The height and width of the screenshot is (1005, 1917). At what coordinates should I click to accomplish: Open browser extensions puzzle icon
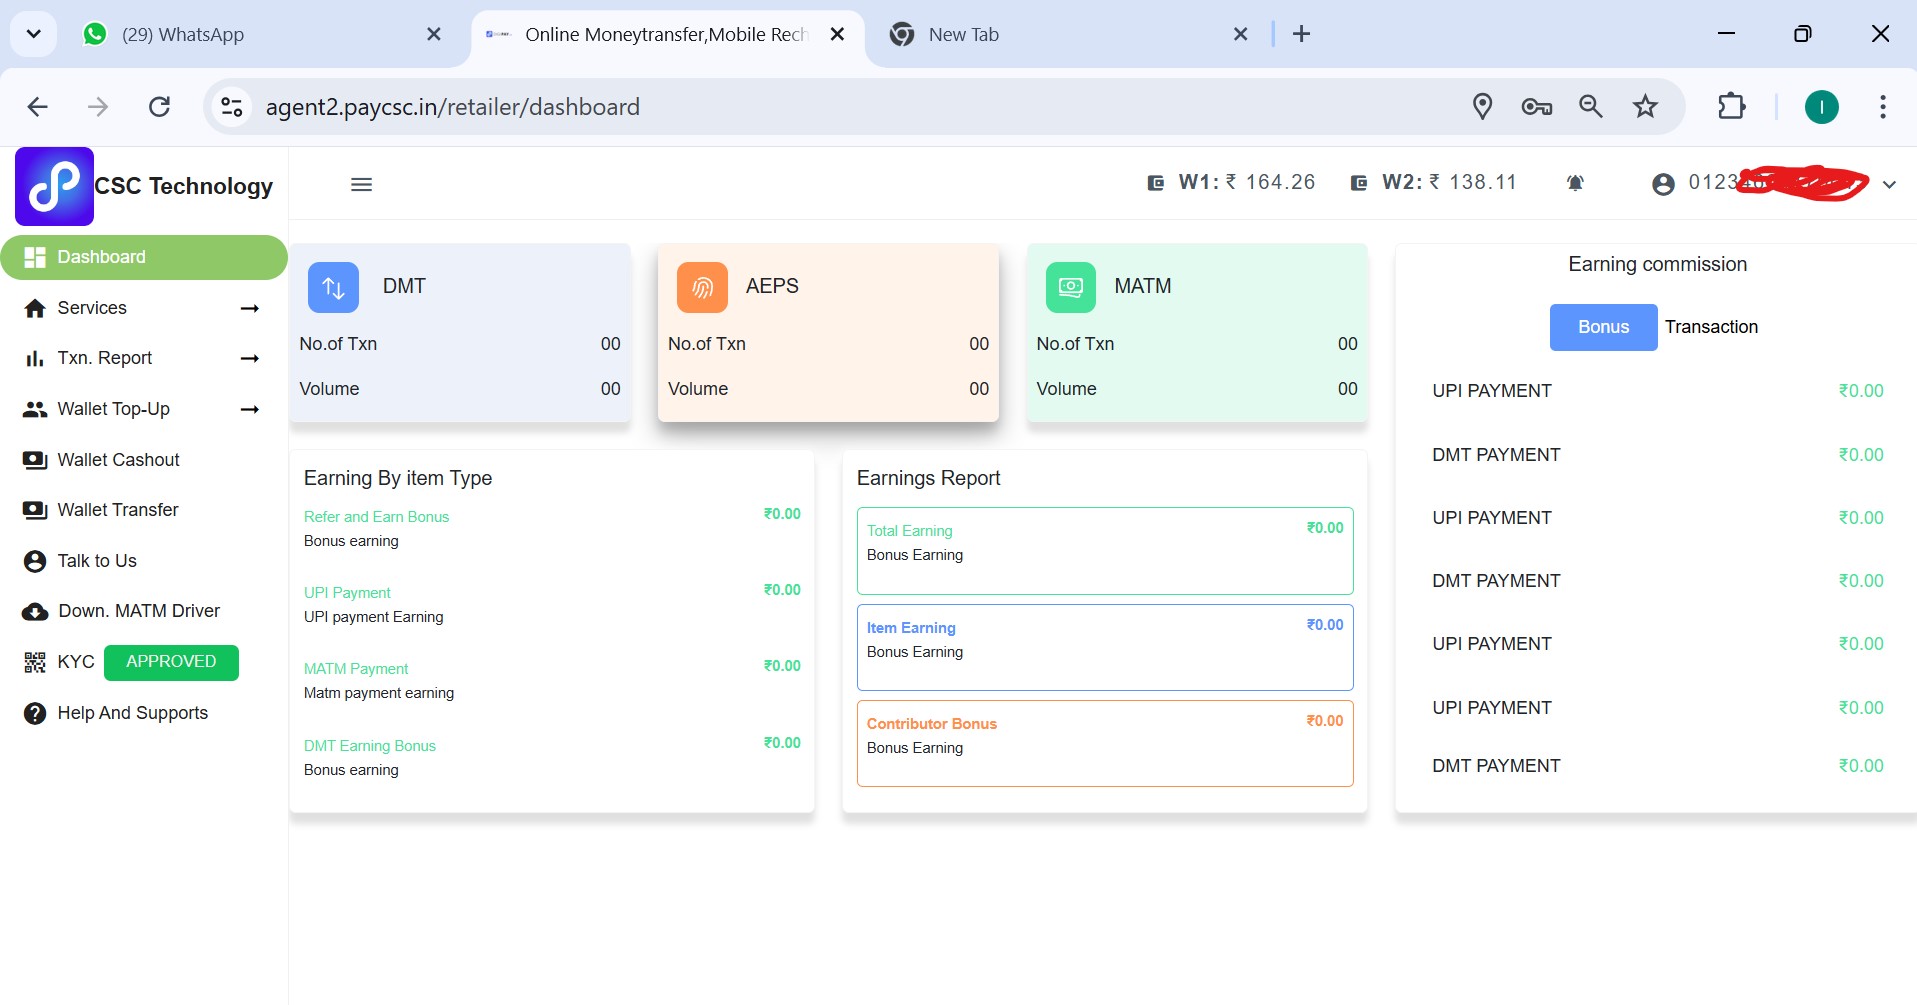(1731, 106)
